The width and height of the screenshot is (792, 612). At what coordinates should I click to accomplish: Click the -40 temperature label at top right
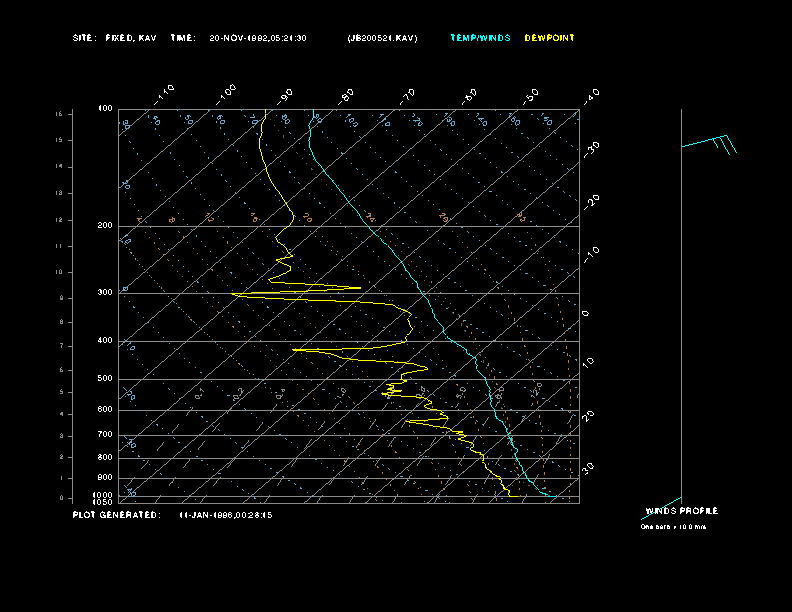point(591,95)
